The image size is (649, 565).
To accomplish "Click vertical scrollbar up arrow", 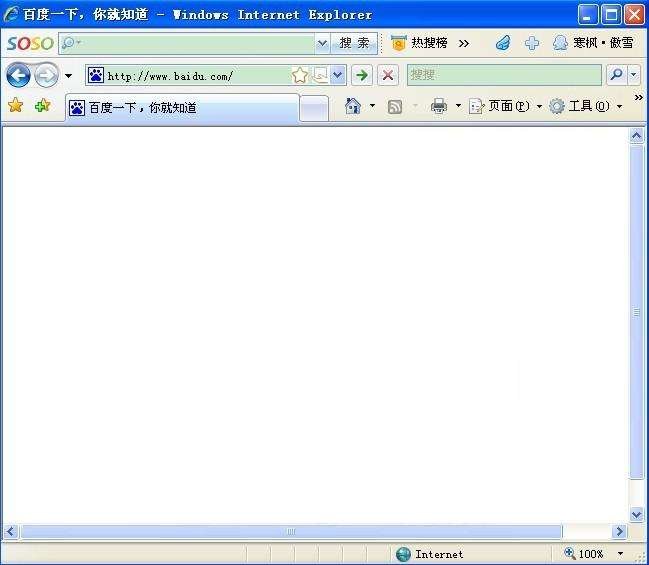I will (x=637, y=135).
